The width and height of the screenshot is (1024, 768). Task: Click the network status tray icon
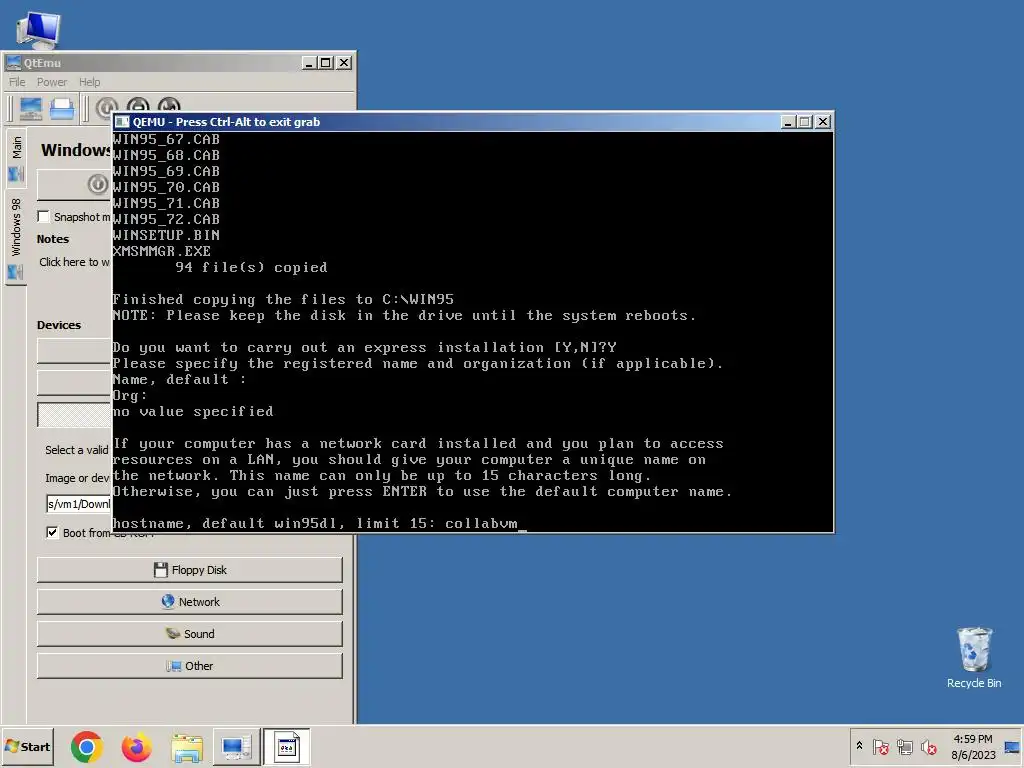point(904,746)
